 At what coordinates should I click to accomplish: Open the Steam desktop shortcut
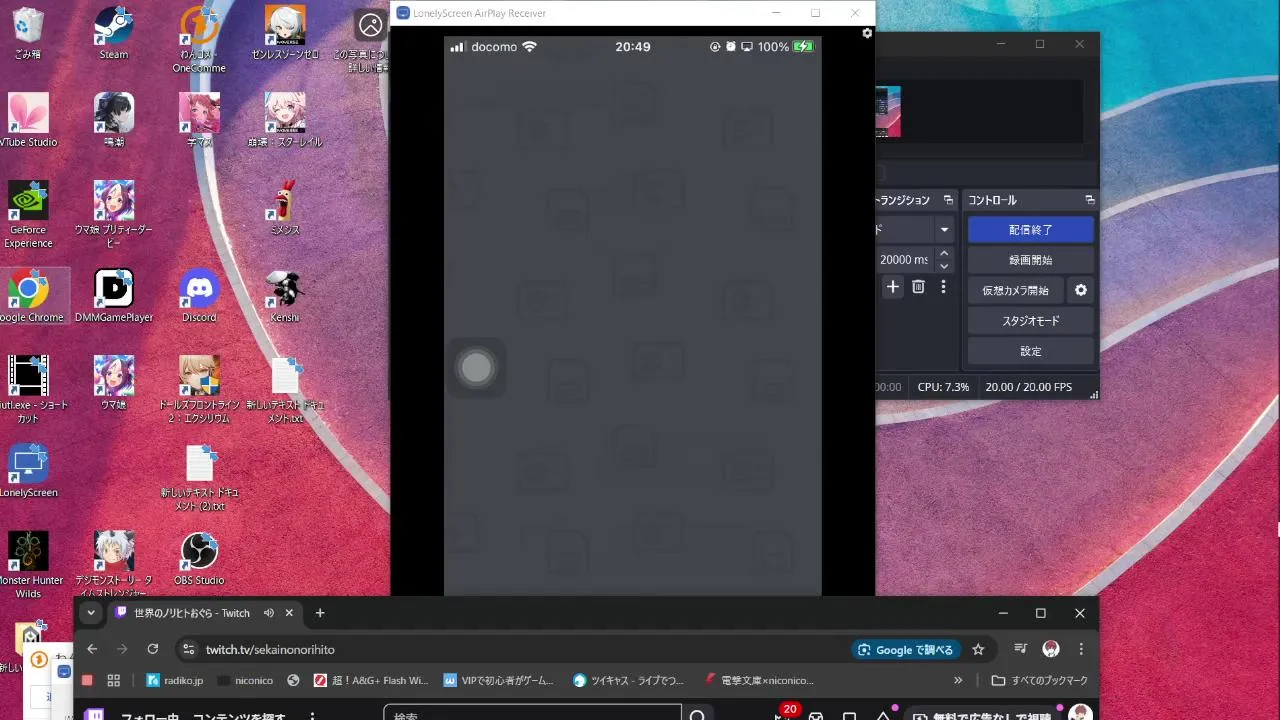(x=114, y=33)
